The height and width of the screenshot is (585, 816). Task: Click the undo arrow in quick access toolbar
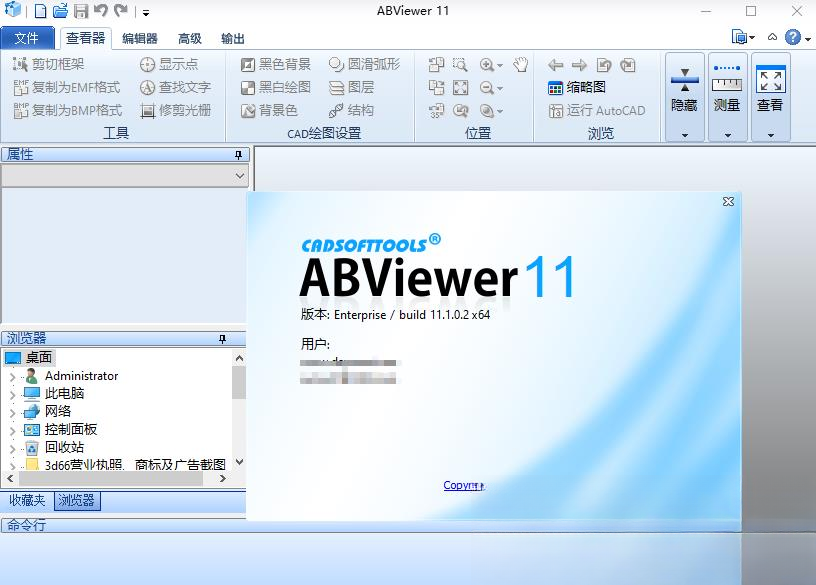click(x=101, y=10)
